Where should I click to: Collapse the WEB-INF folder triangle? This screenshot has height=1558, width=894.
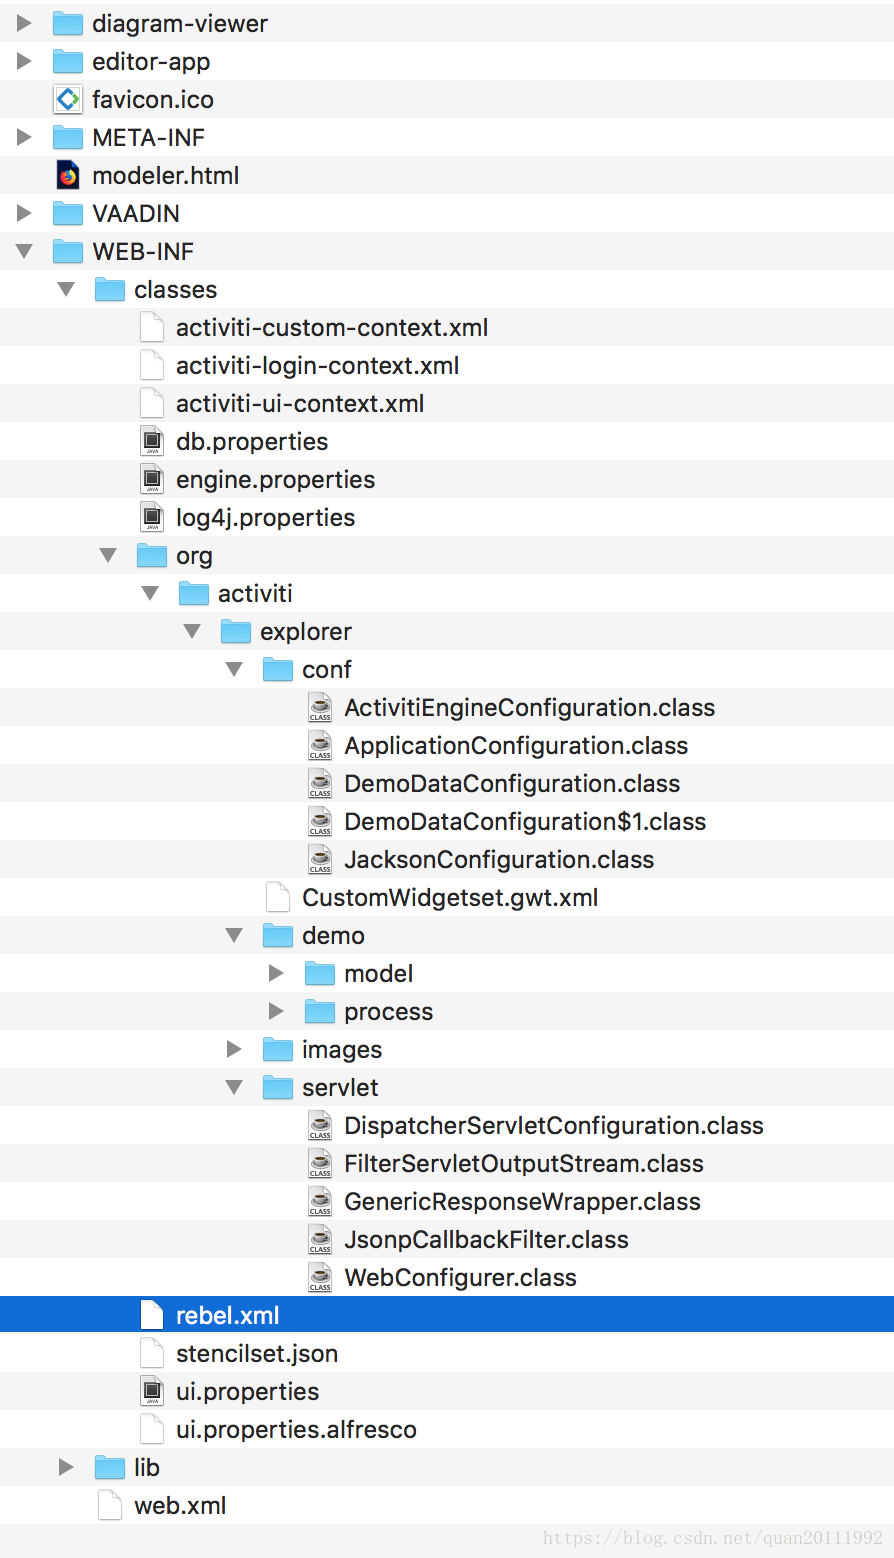point(25,251)
